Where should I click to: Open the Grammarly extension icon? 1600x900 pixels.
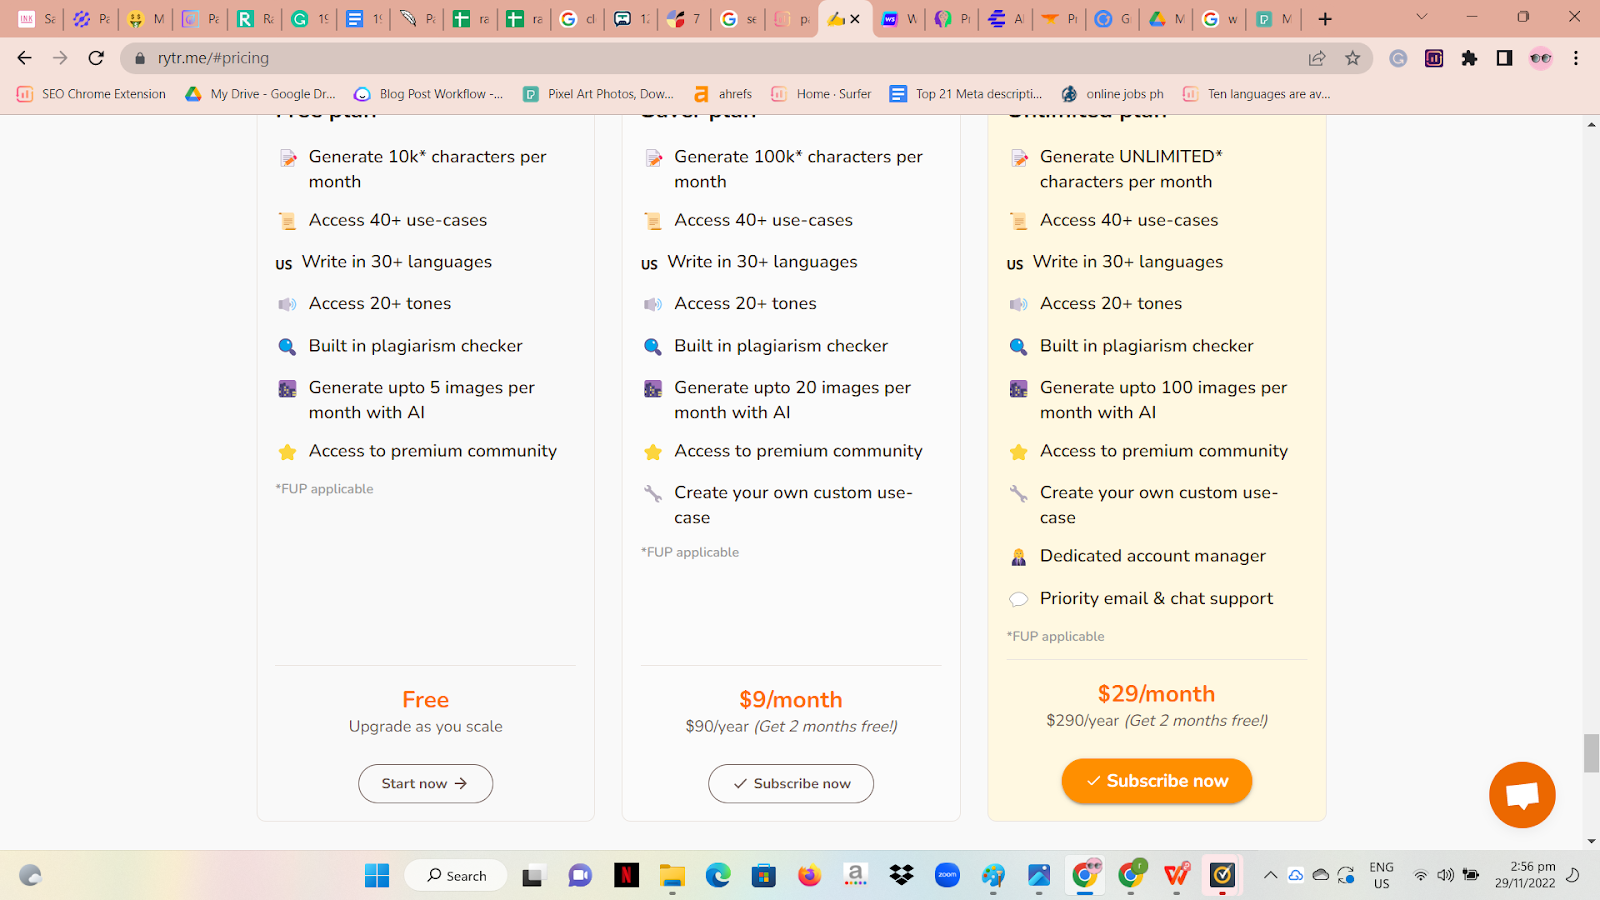click(1398, 58)
